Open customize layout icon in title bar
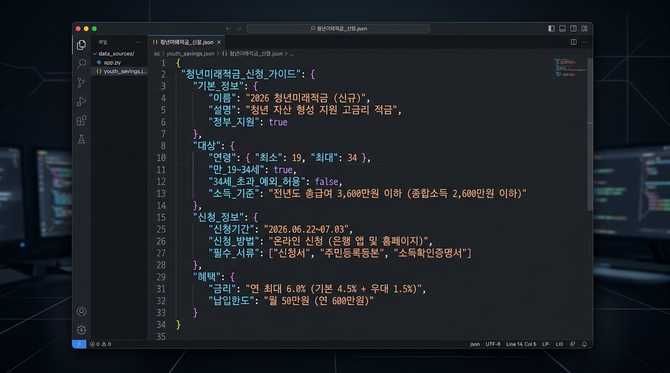 (x=585, y=29)
